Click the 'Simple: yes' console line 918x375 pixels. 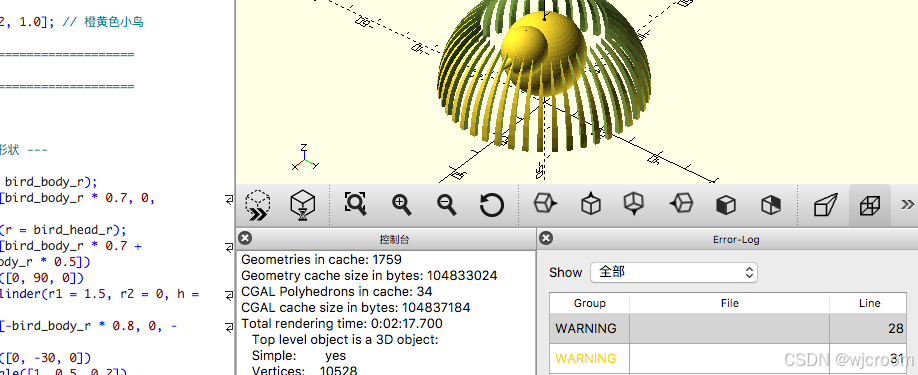[299, 355]
